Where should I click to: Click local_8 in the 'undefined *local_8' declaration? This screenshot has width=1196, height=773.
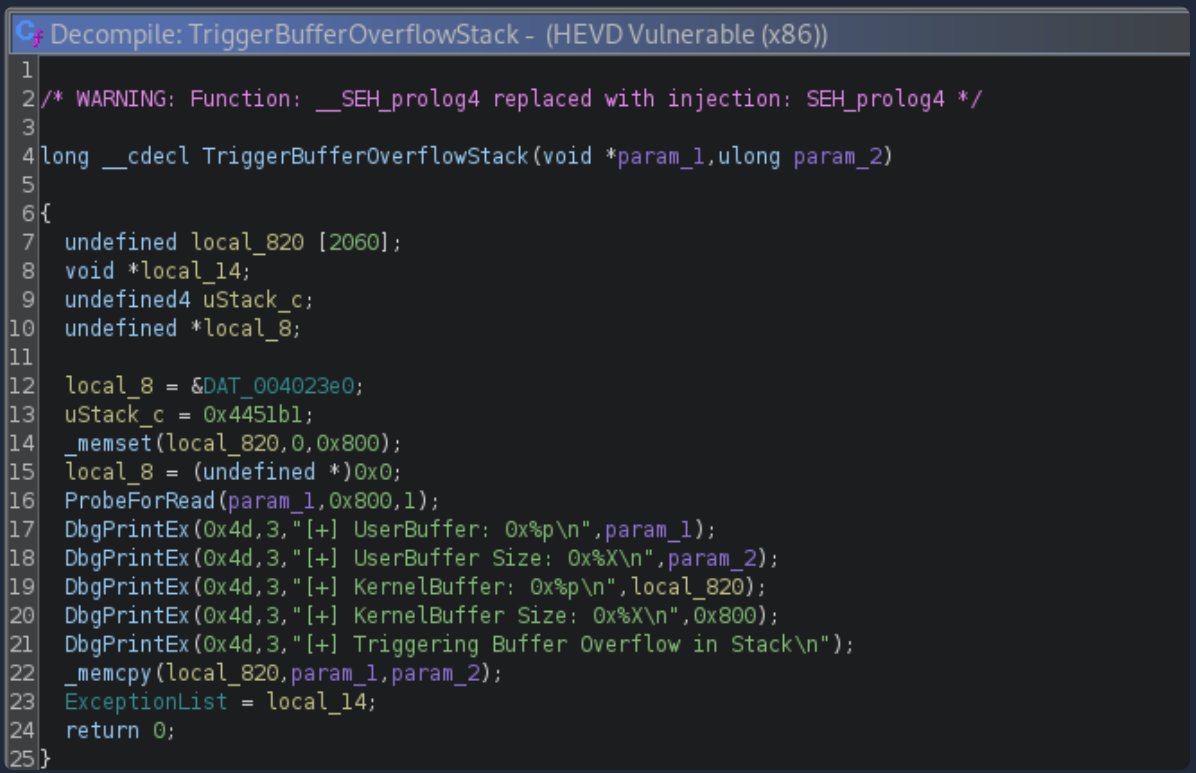pyautogui.click(x=247, y=329)
